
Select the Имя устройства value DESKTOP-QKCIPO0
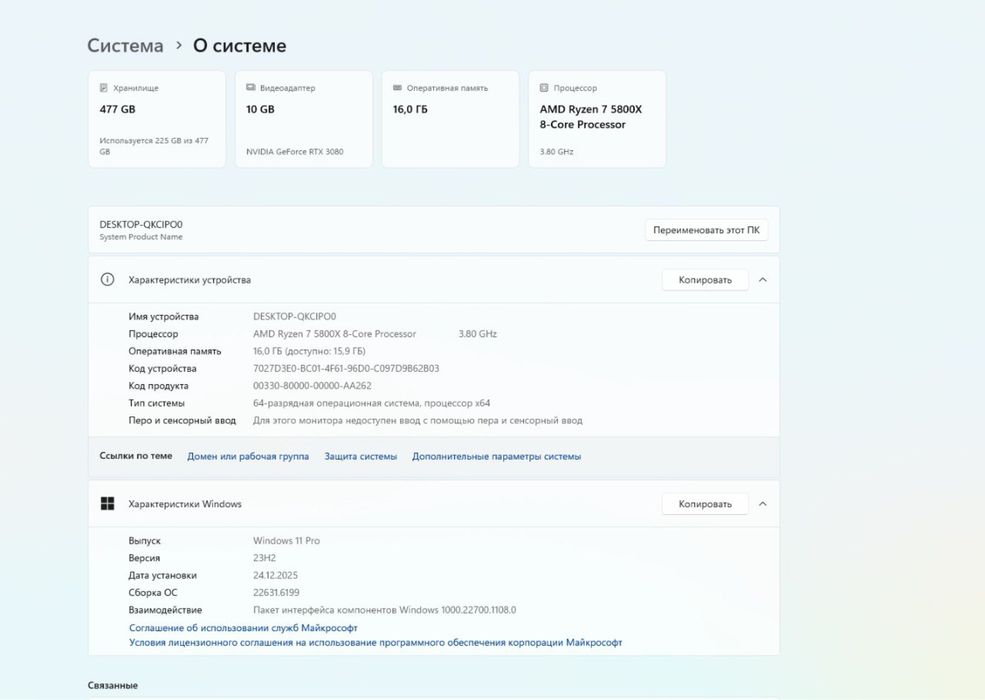(x=295, y=317)
